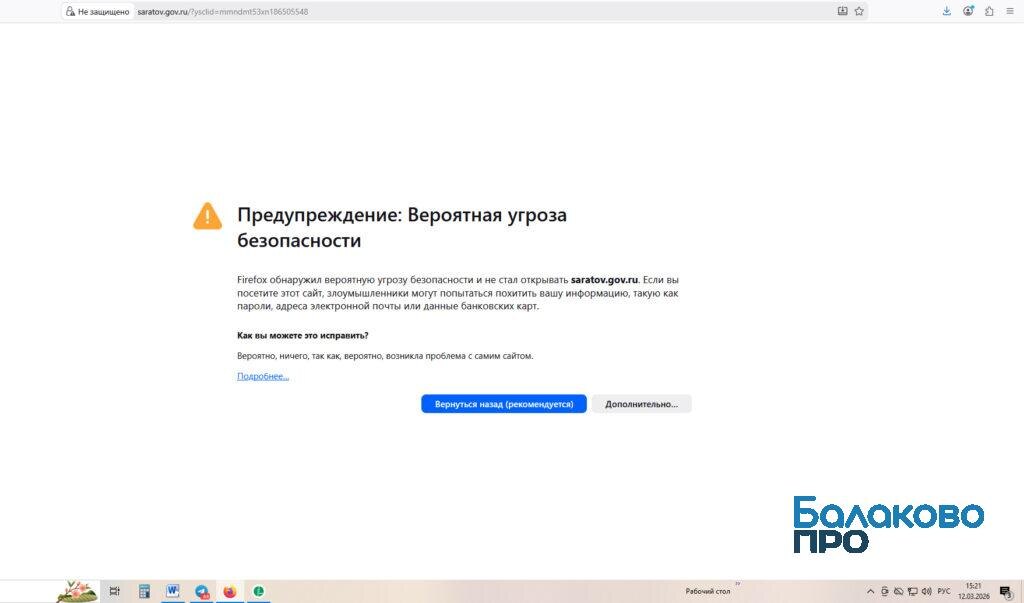Click the bold 'saratov.gov.ru' text
Viewport: 1024px width, 603px height.
[x=604, y=280]
